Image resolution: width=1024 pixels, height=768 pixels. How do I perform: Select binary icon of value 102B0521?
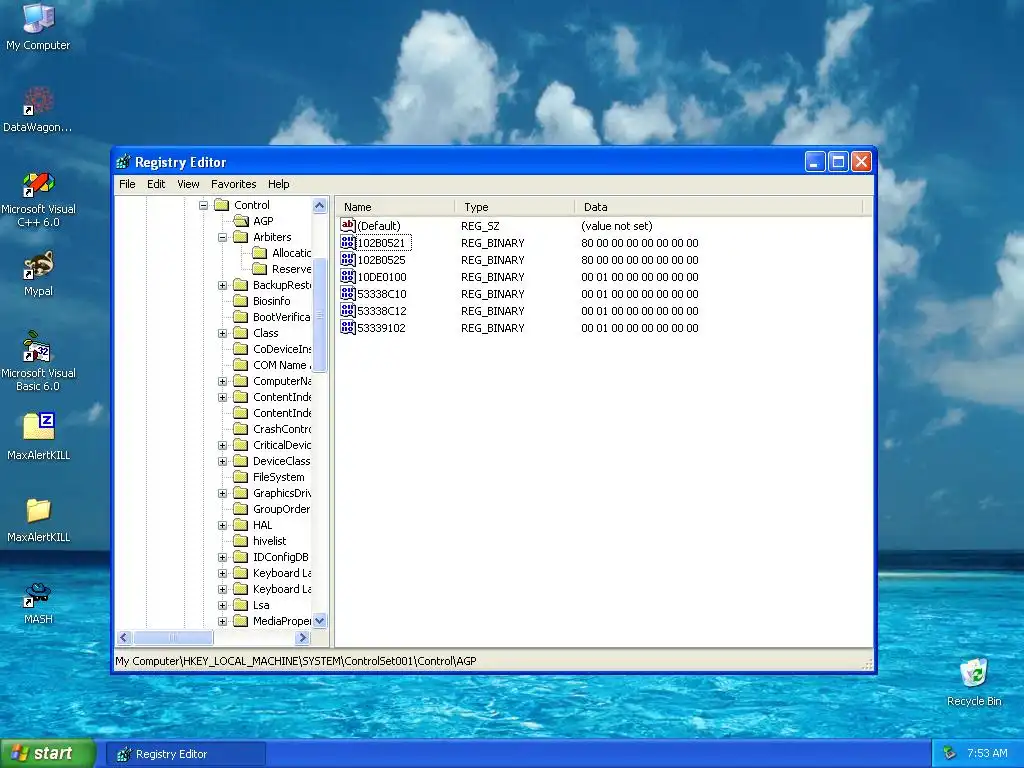[x=347, y=242]
